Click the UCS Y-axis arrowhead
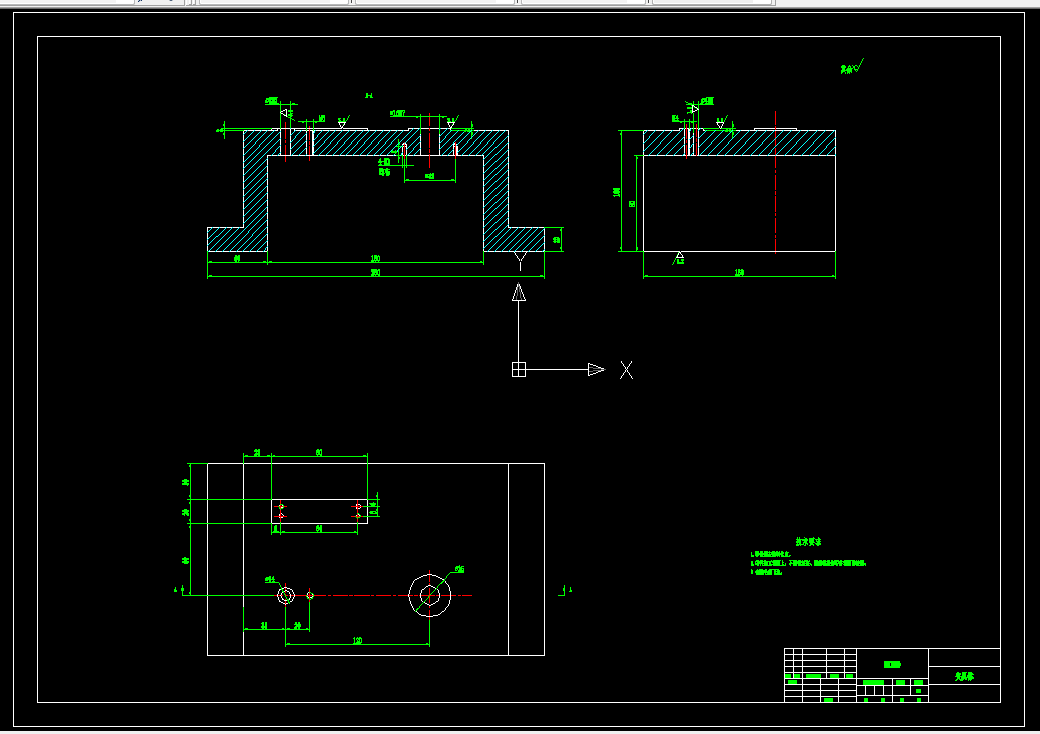This screenshot has height=734, width=1040. click(x=519, y=292)
